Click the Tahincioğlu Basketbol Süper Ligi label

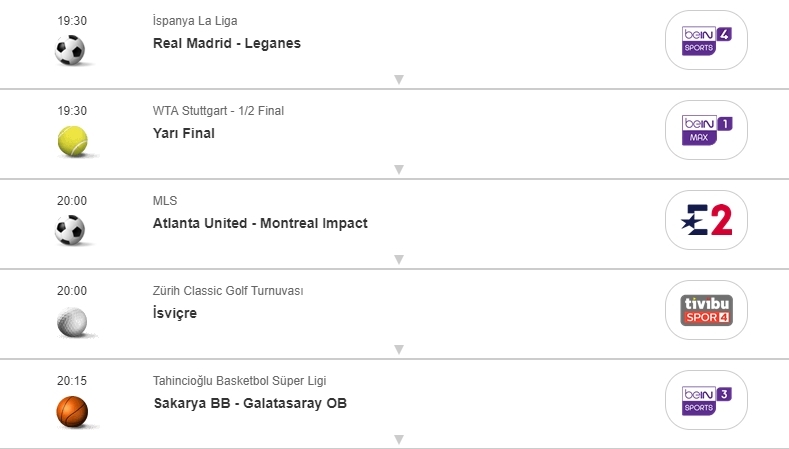pos(239,381)
